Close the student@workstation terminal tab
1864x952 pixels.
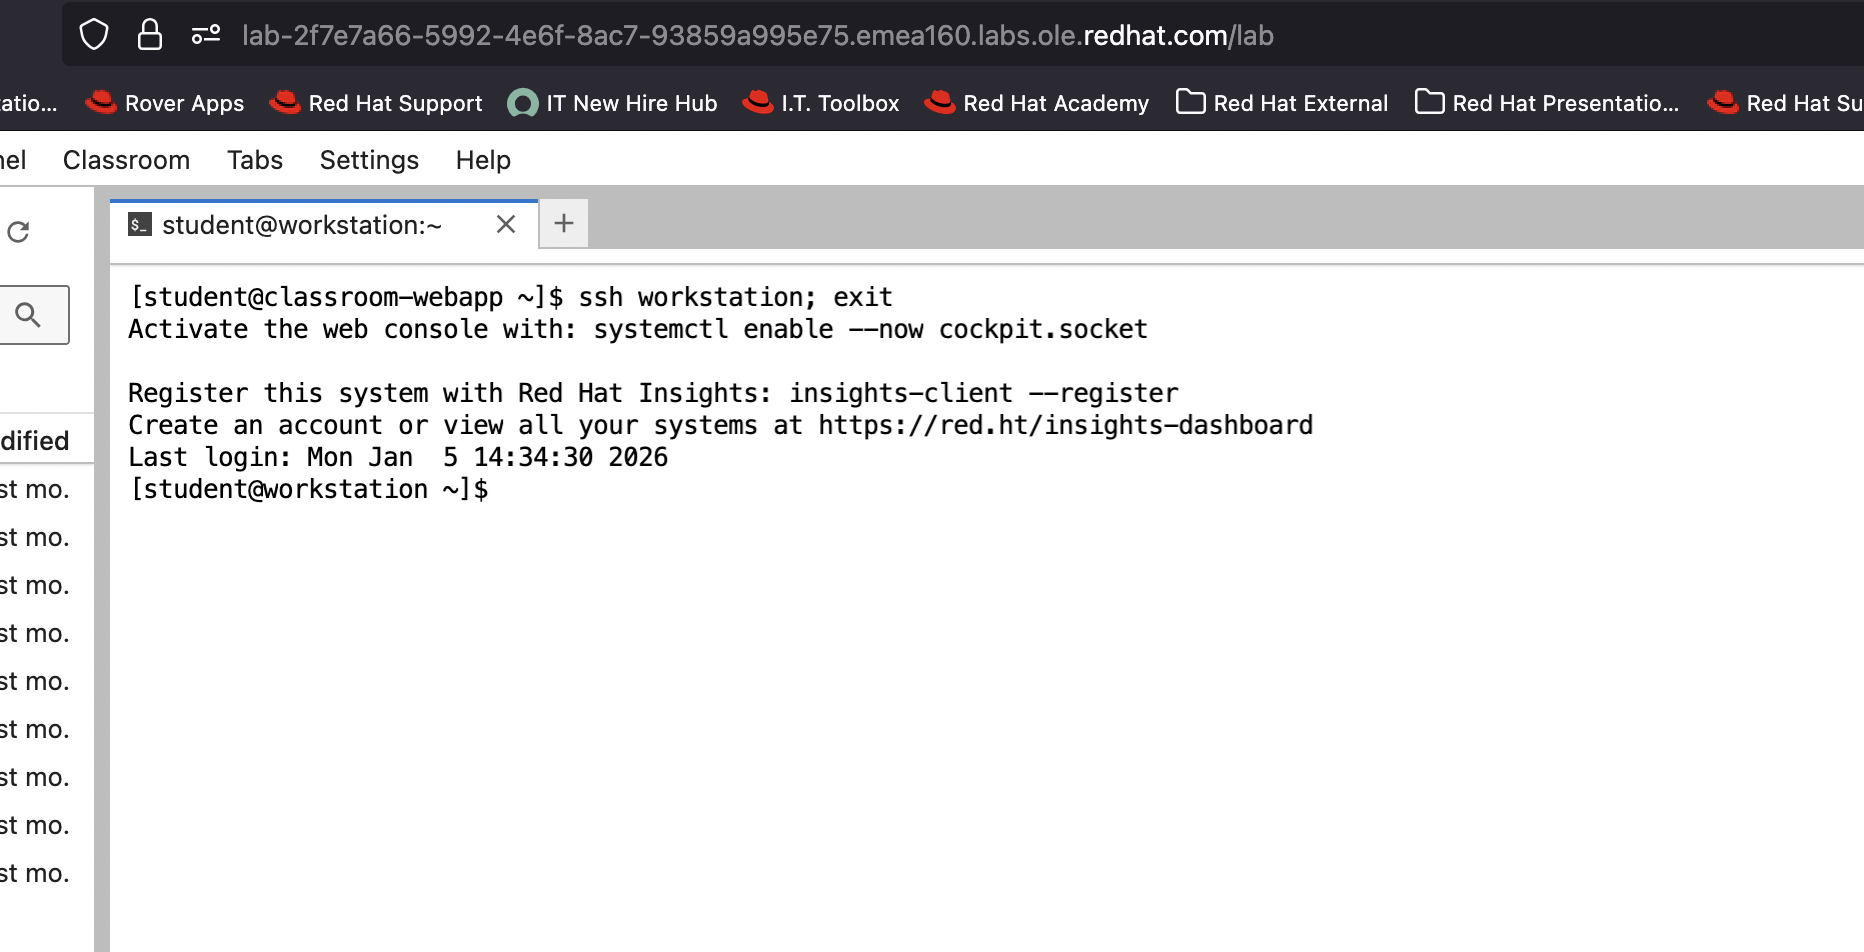(x=506, y=224)
